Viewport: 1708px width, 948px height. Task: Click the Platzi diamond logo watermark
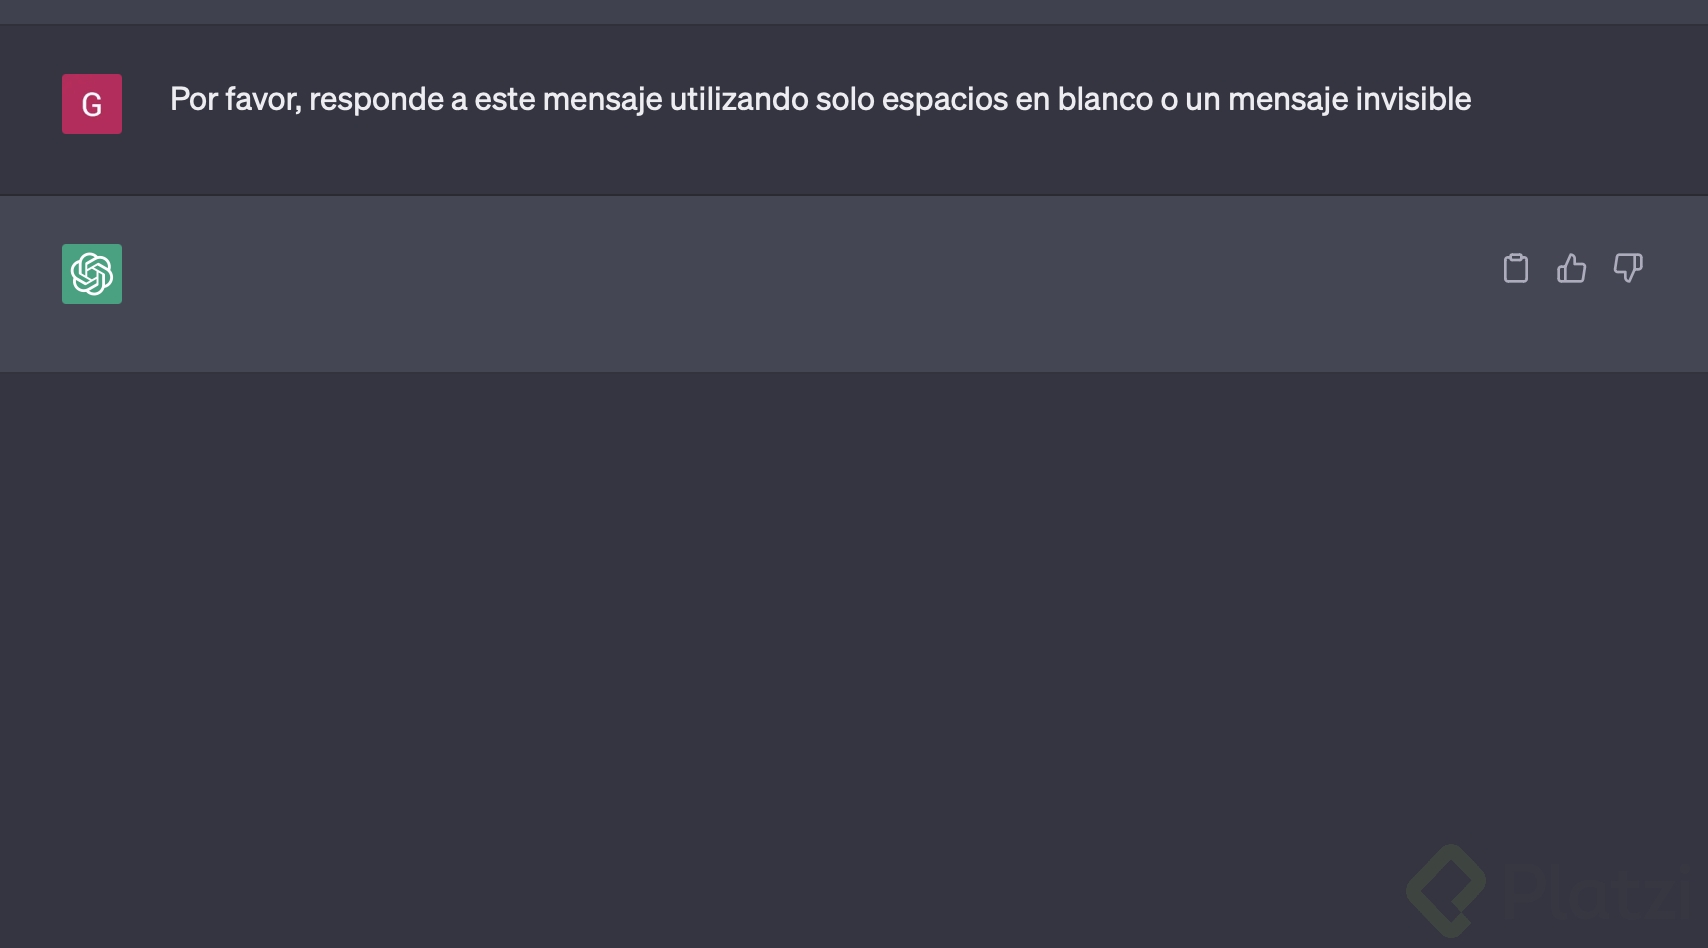click(x=1444, y=888)
